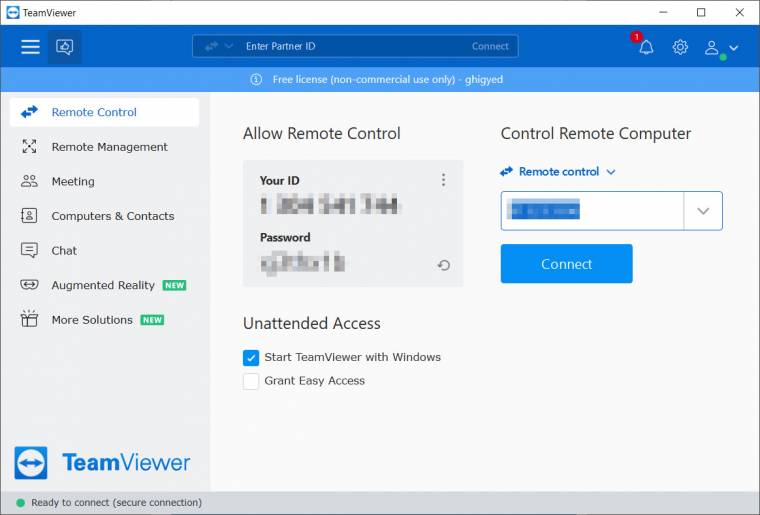The image size is (760, 515).
Task: Open the notifications bell
Action: coord(646,47)
